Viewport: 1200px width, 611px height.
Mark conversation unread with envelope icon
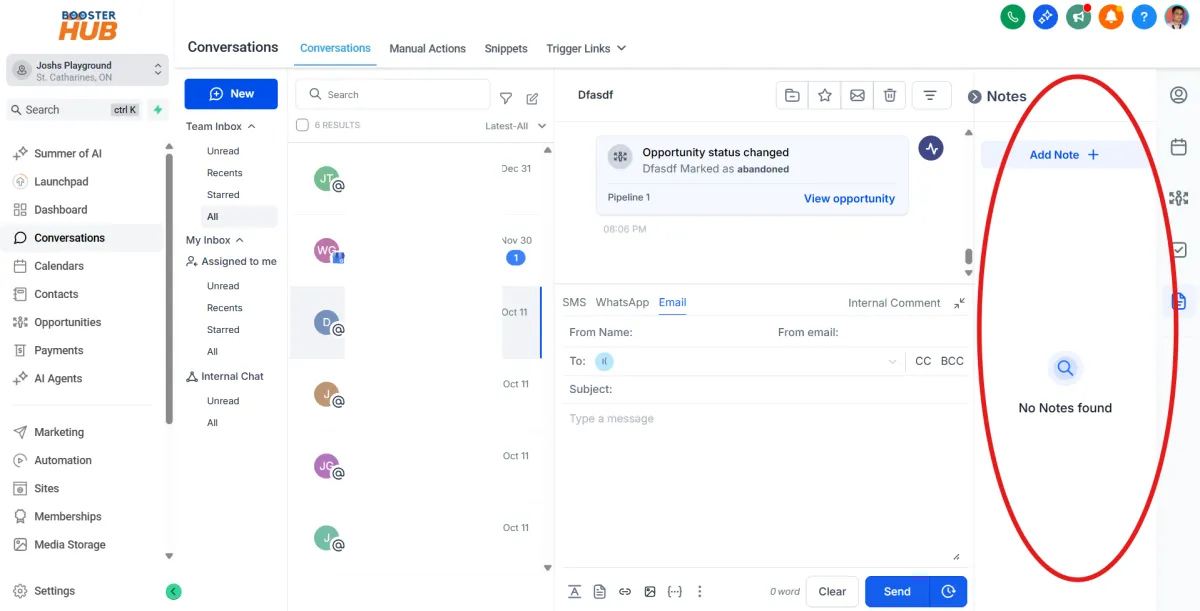857,95
